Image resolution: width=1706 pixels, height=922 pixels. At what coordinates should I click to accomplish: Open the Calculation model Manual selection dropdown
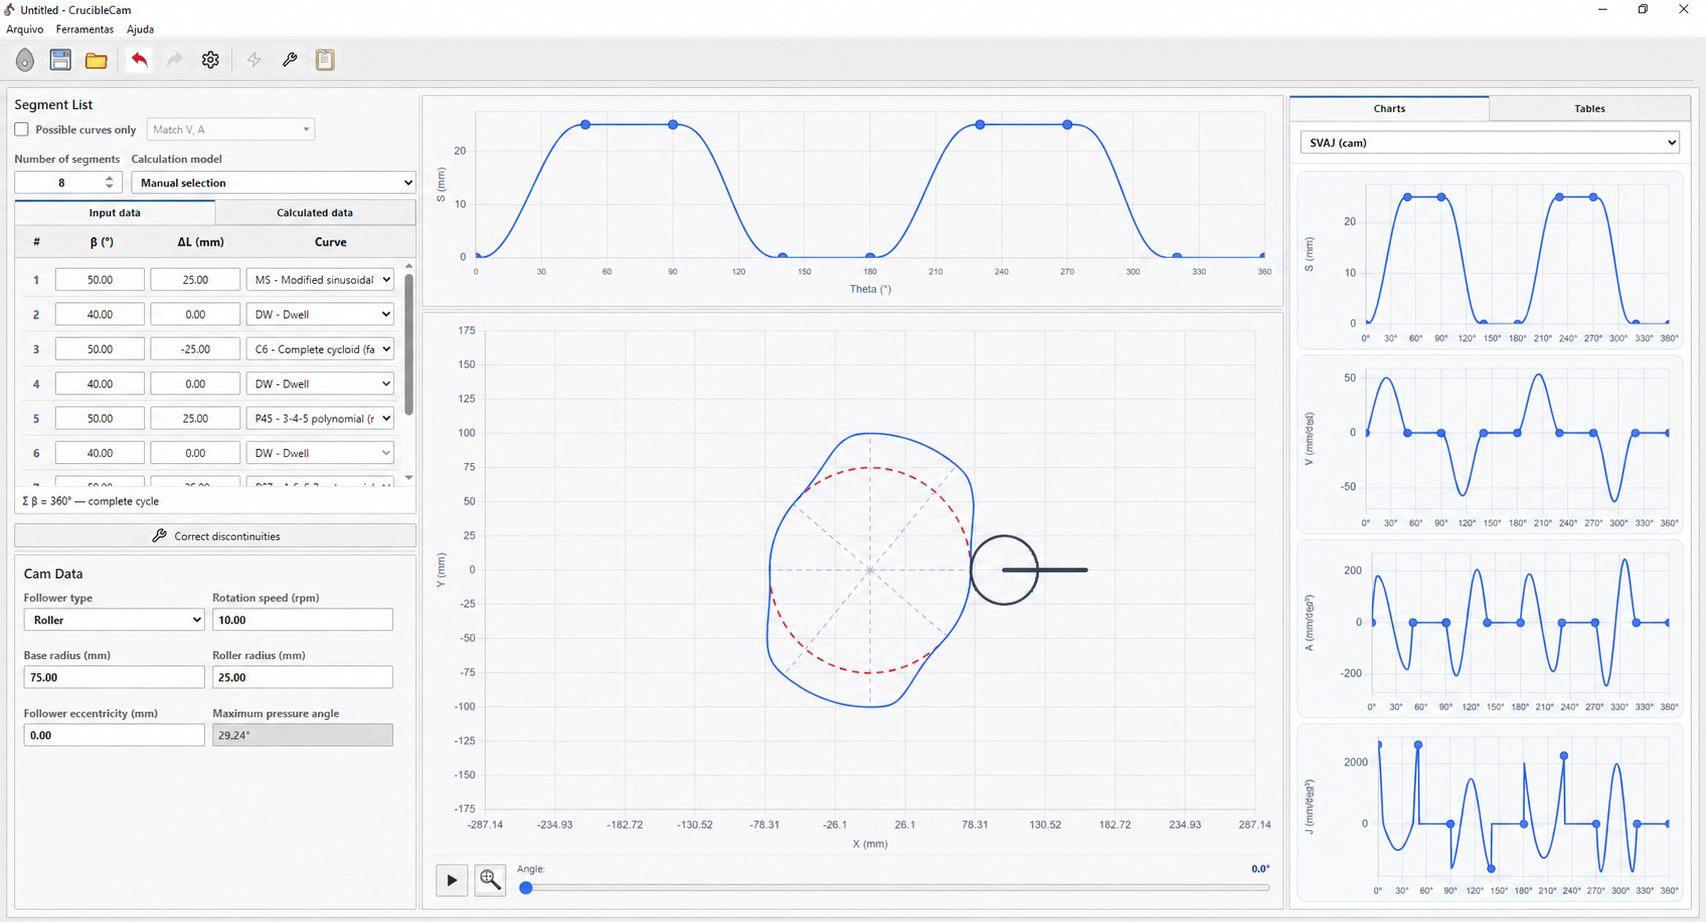[x=273, y=183]
